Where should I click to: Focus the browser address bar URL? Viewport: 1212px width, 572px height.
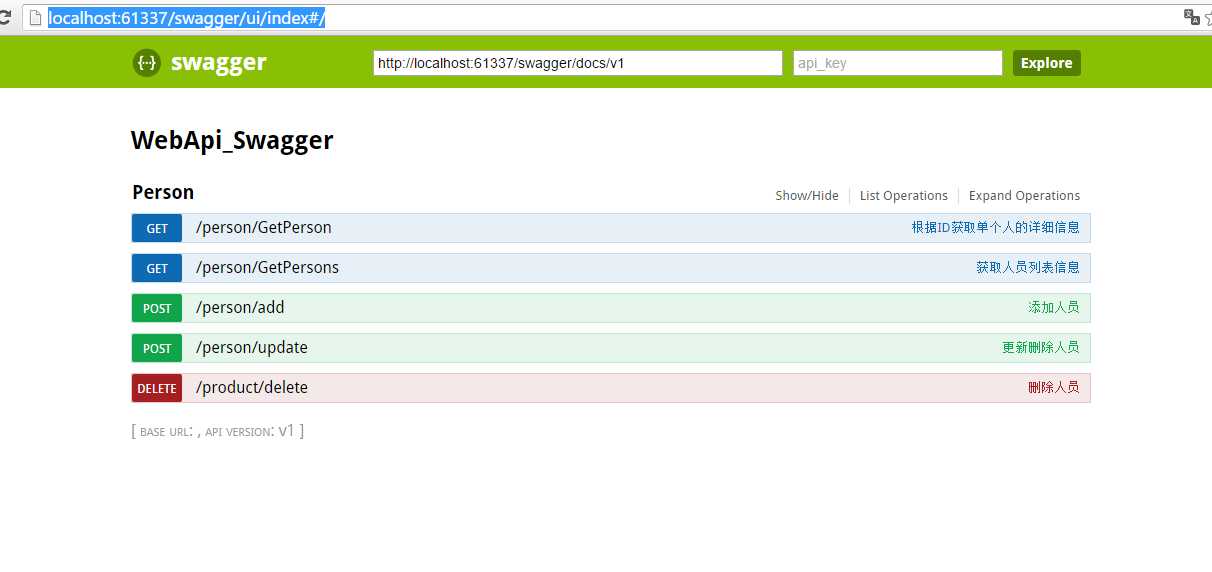[187, 18]
